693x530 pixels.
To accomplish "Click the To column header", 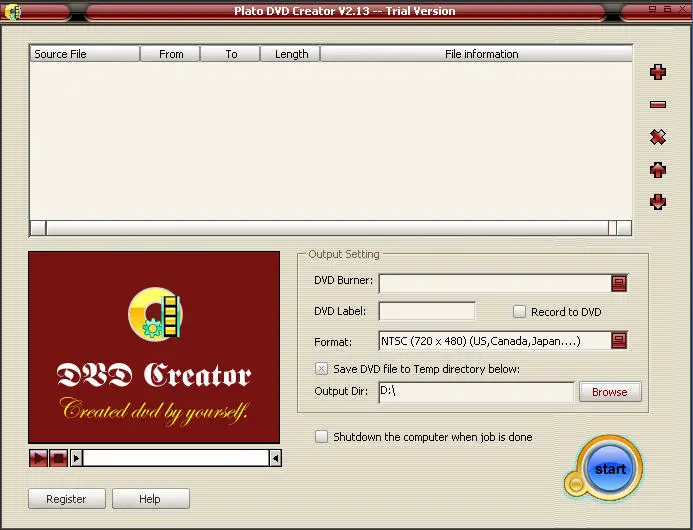I will coord(230,54).
